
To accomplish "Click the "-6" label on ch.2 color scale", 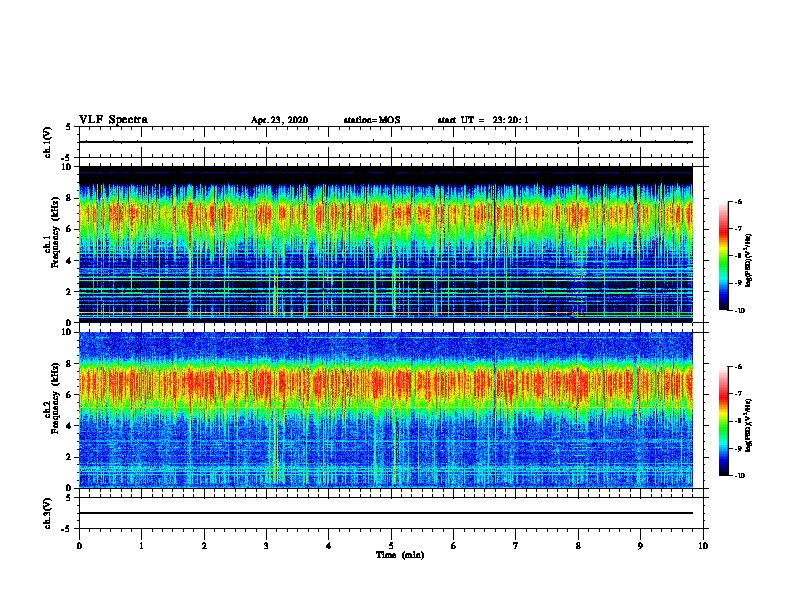I will tap(738, 367).
